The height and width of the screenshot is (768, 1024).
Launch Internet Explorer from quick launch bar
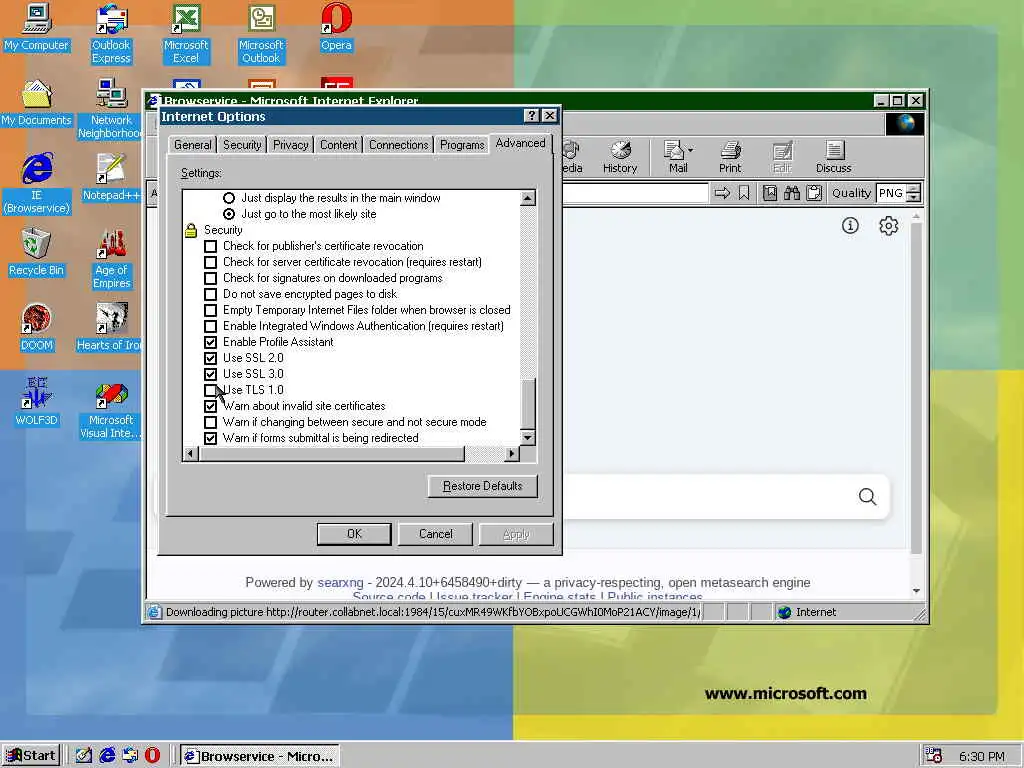tap(107, 755)
